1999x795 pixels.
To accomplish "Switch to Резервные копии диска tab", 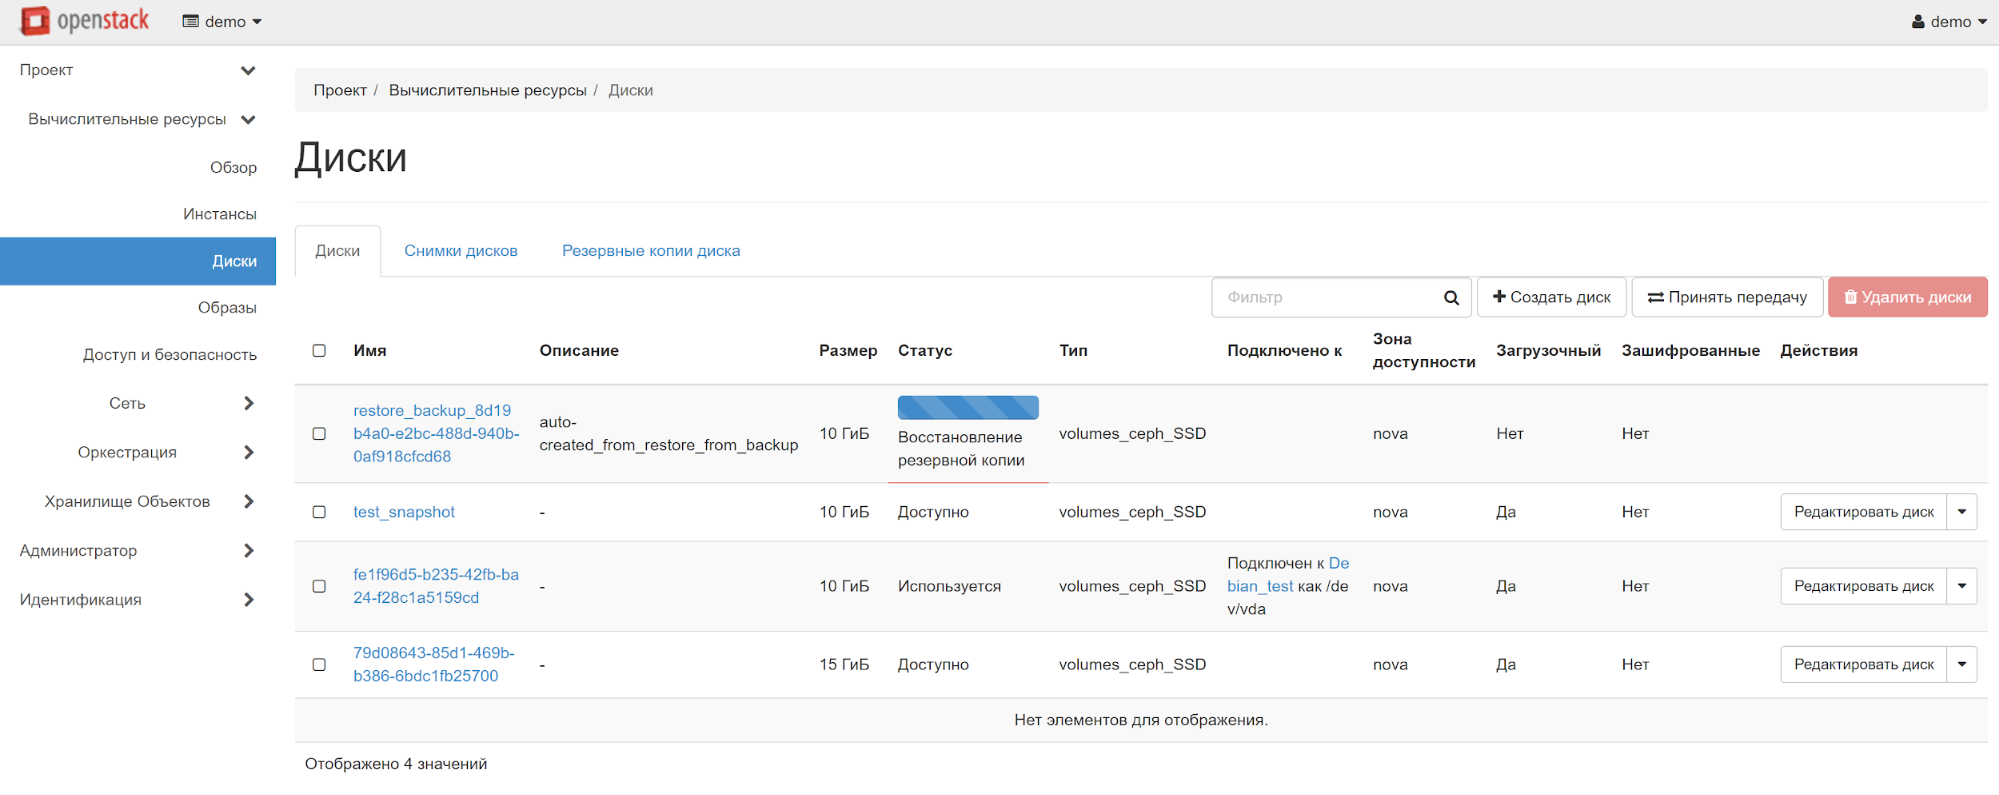I will click(651, 251).
